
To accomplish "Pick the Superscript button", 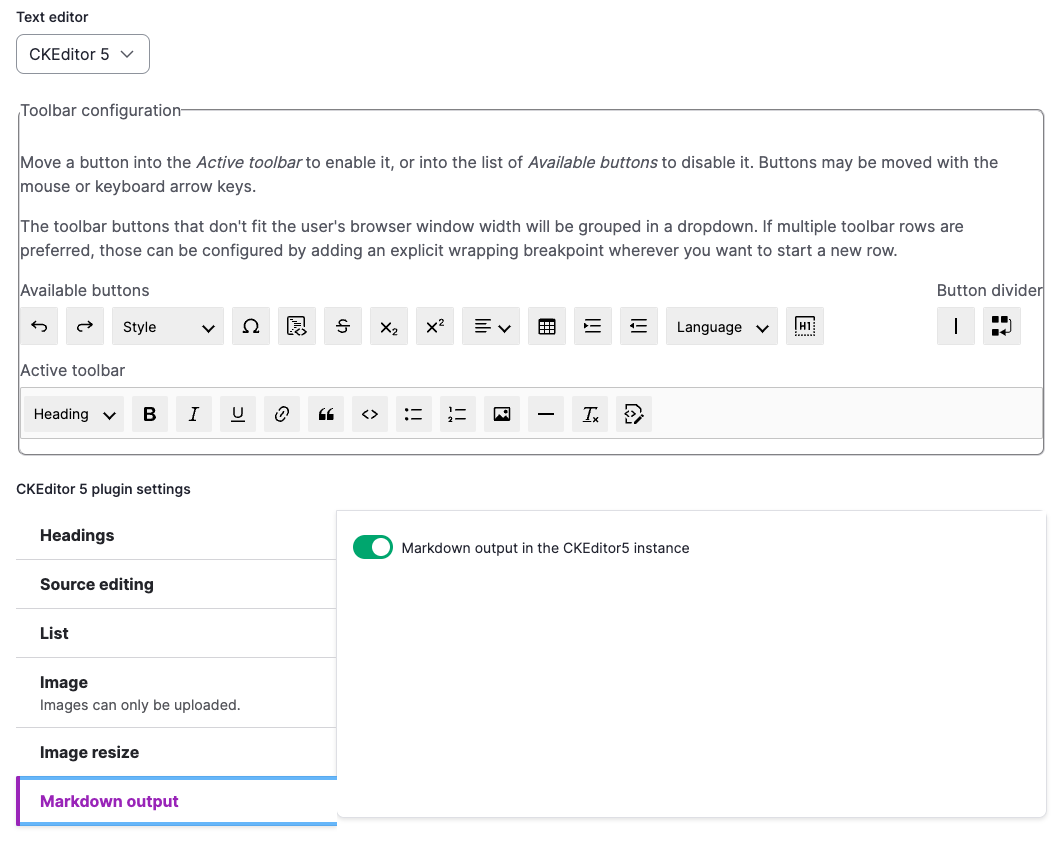I will tap(435, 326).
